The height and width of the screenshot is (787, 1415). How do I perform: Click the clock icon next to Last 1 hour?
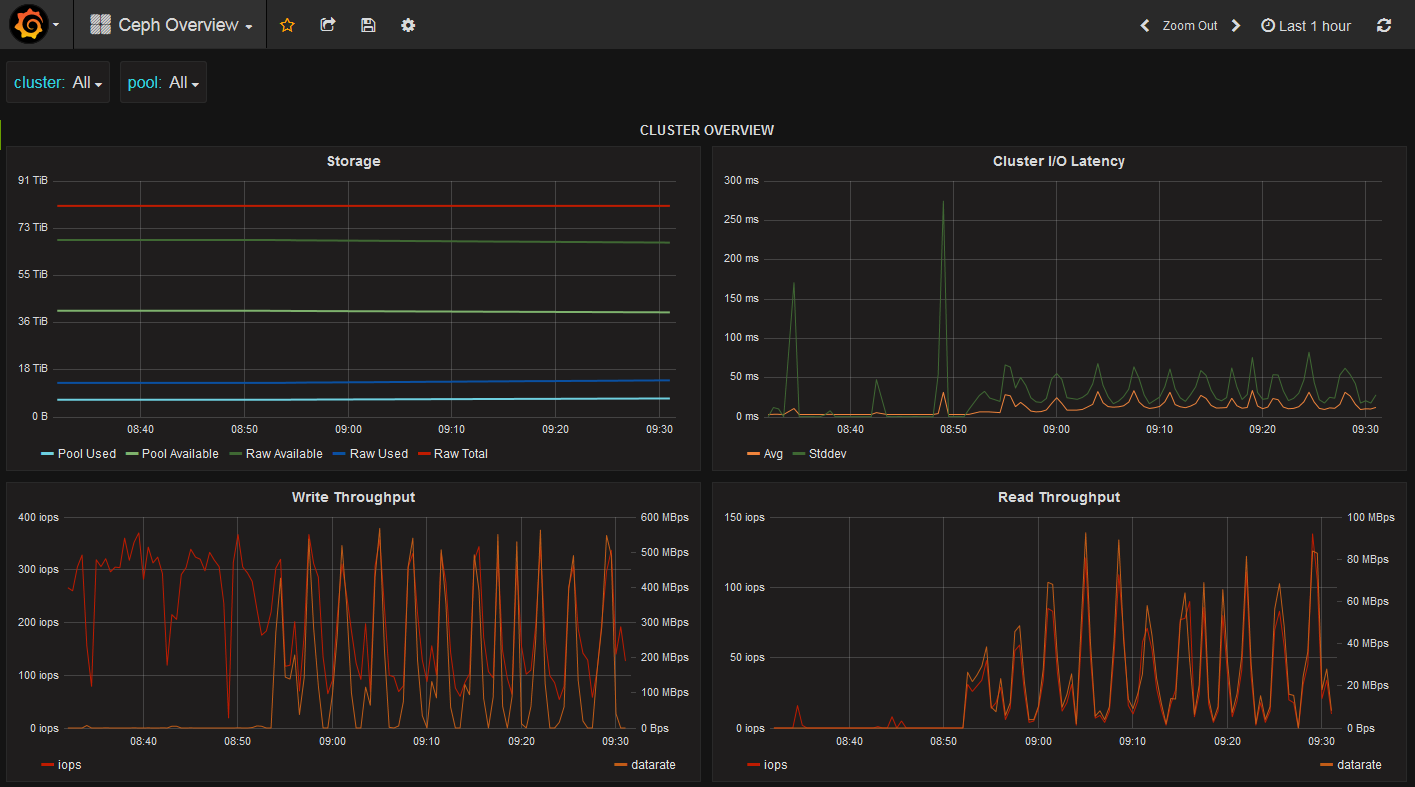[1268, 25]
